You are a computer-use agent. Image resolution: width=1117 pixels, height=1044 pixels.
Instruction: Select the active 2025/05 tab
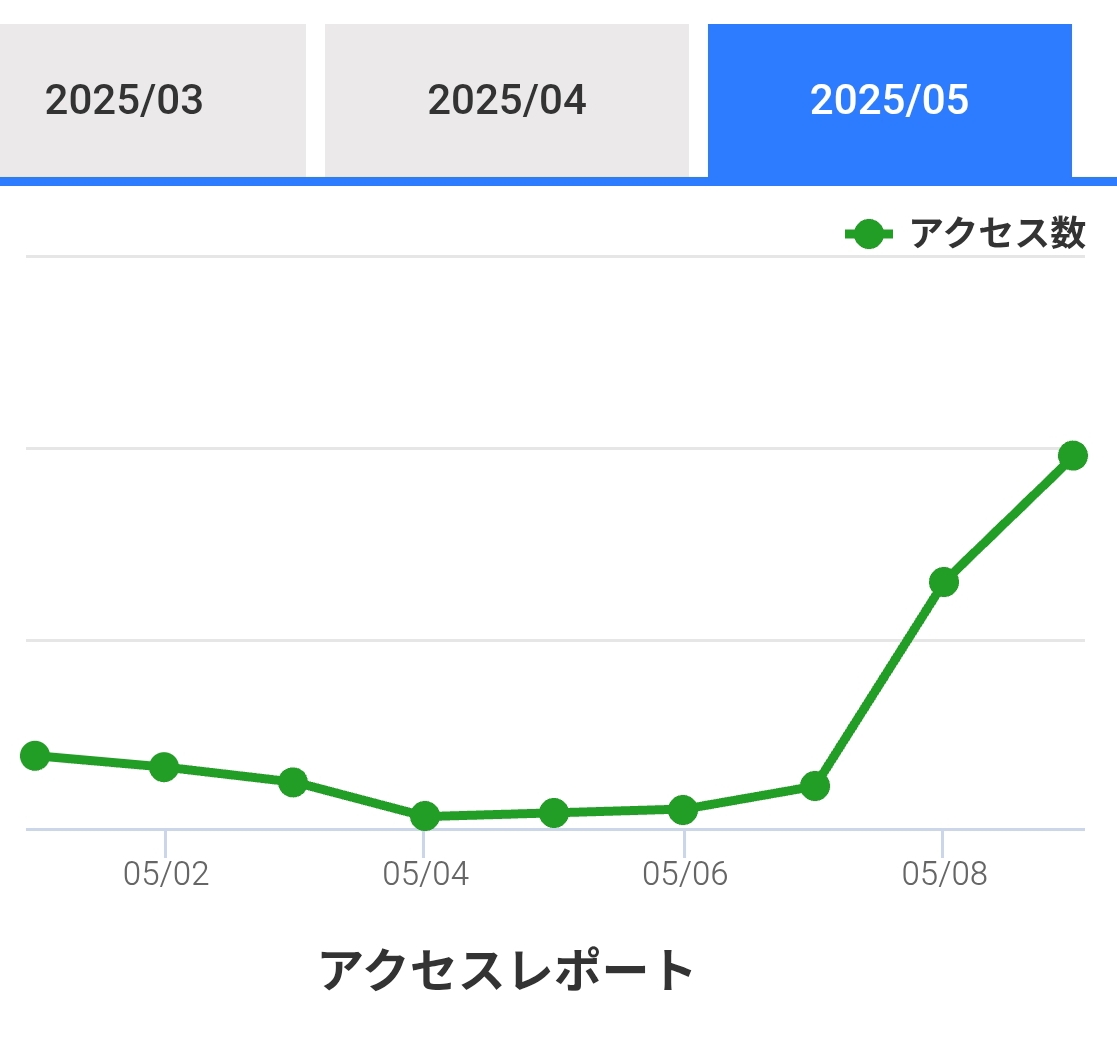tap(890, 100)
